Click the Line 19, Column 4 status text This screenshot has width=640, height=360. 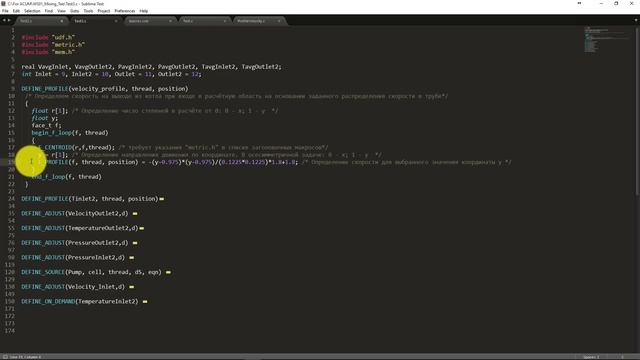pyautogui.click(x=25, y=357)
